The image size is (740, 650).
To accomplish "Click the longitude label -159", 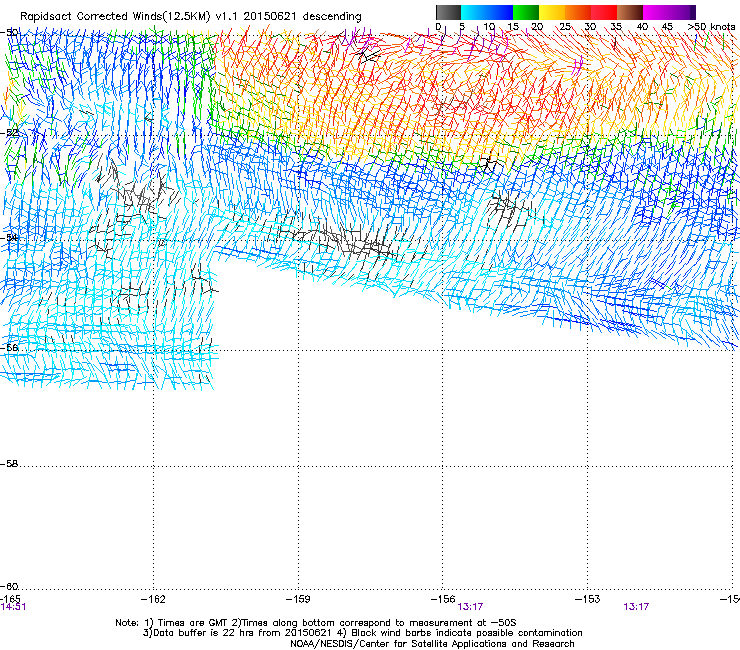I will click(x=298, y=599).
